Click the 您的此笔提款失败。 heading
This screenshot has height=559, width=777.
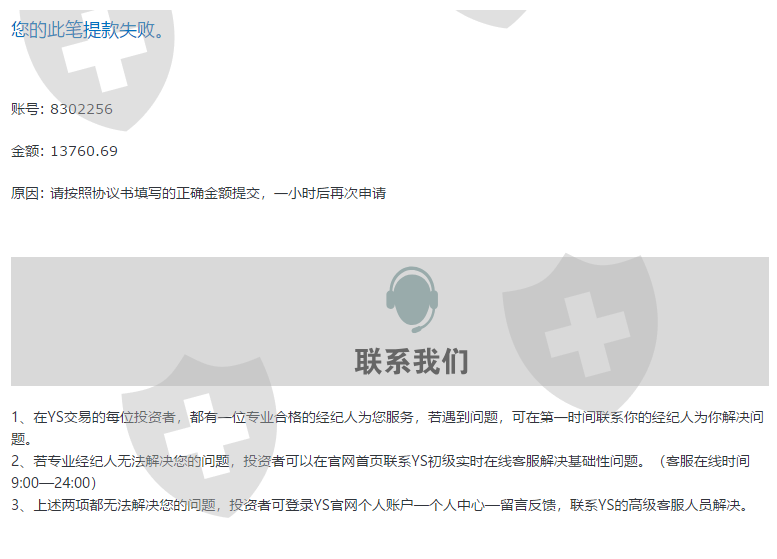tap(88, 30)
